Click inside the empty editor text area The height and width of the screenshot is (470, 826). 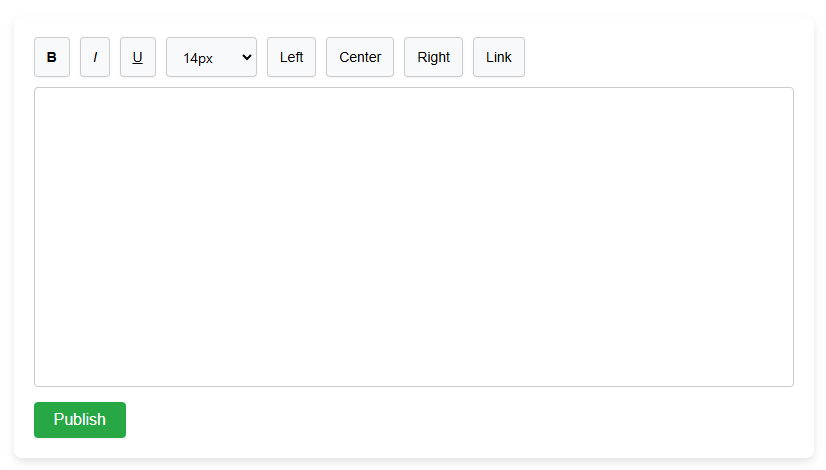[x=413, y=236]
